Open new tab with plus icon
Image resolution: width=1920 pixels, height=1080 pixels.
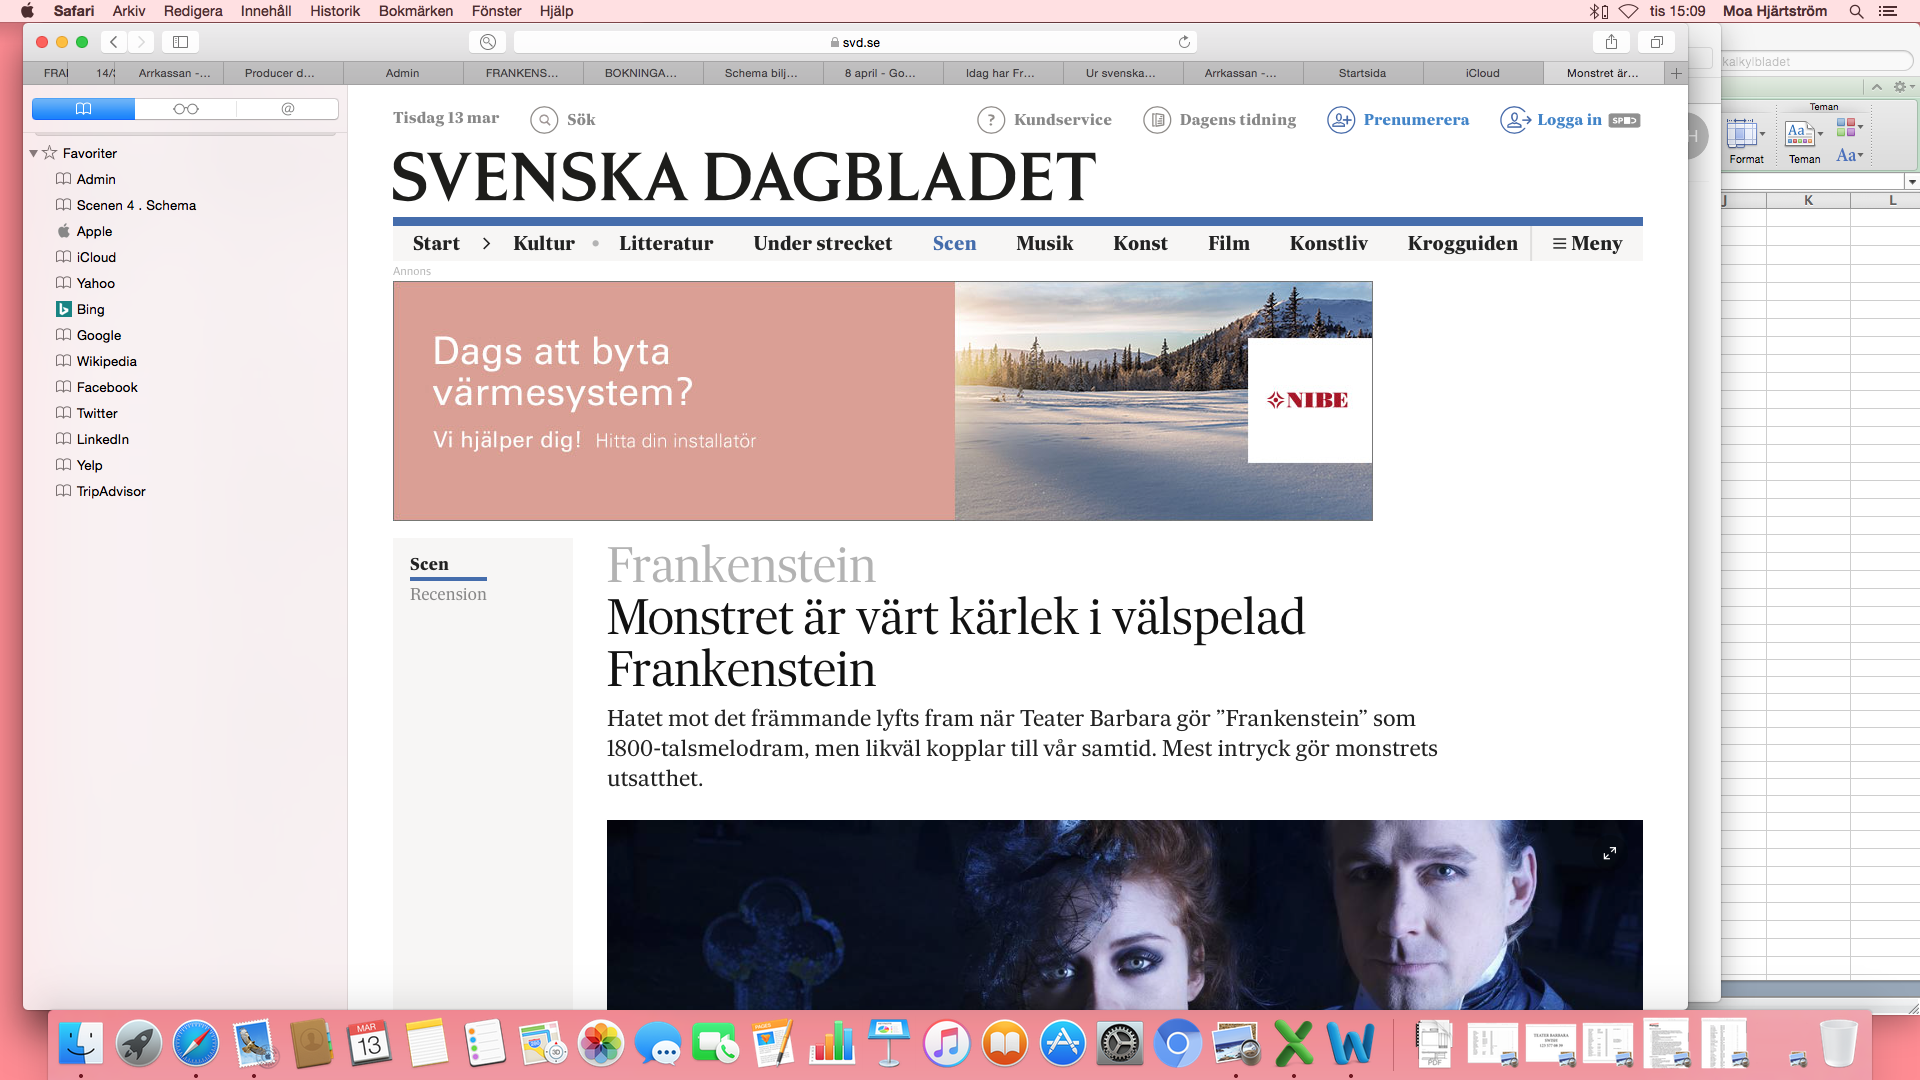(1676, 73)
